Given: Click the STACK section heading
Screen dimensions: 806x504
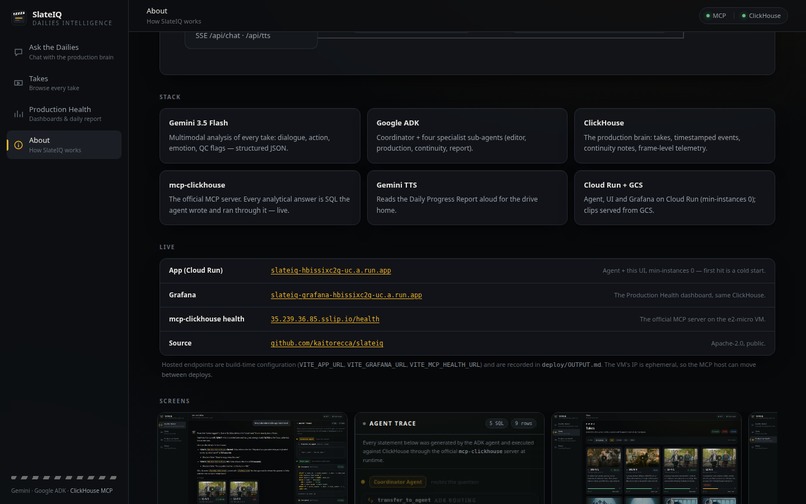Looking at the screenshot, I should pos(170,97).
